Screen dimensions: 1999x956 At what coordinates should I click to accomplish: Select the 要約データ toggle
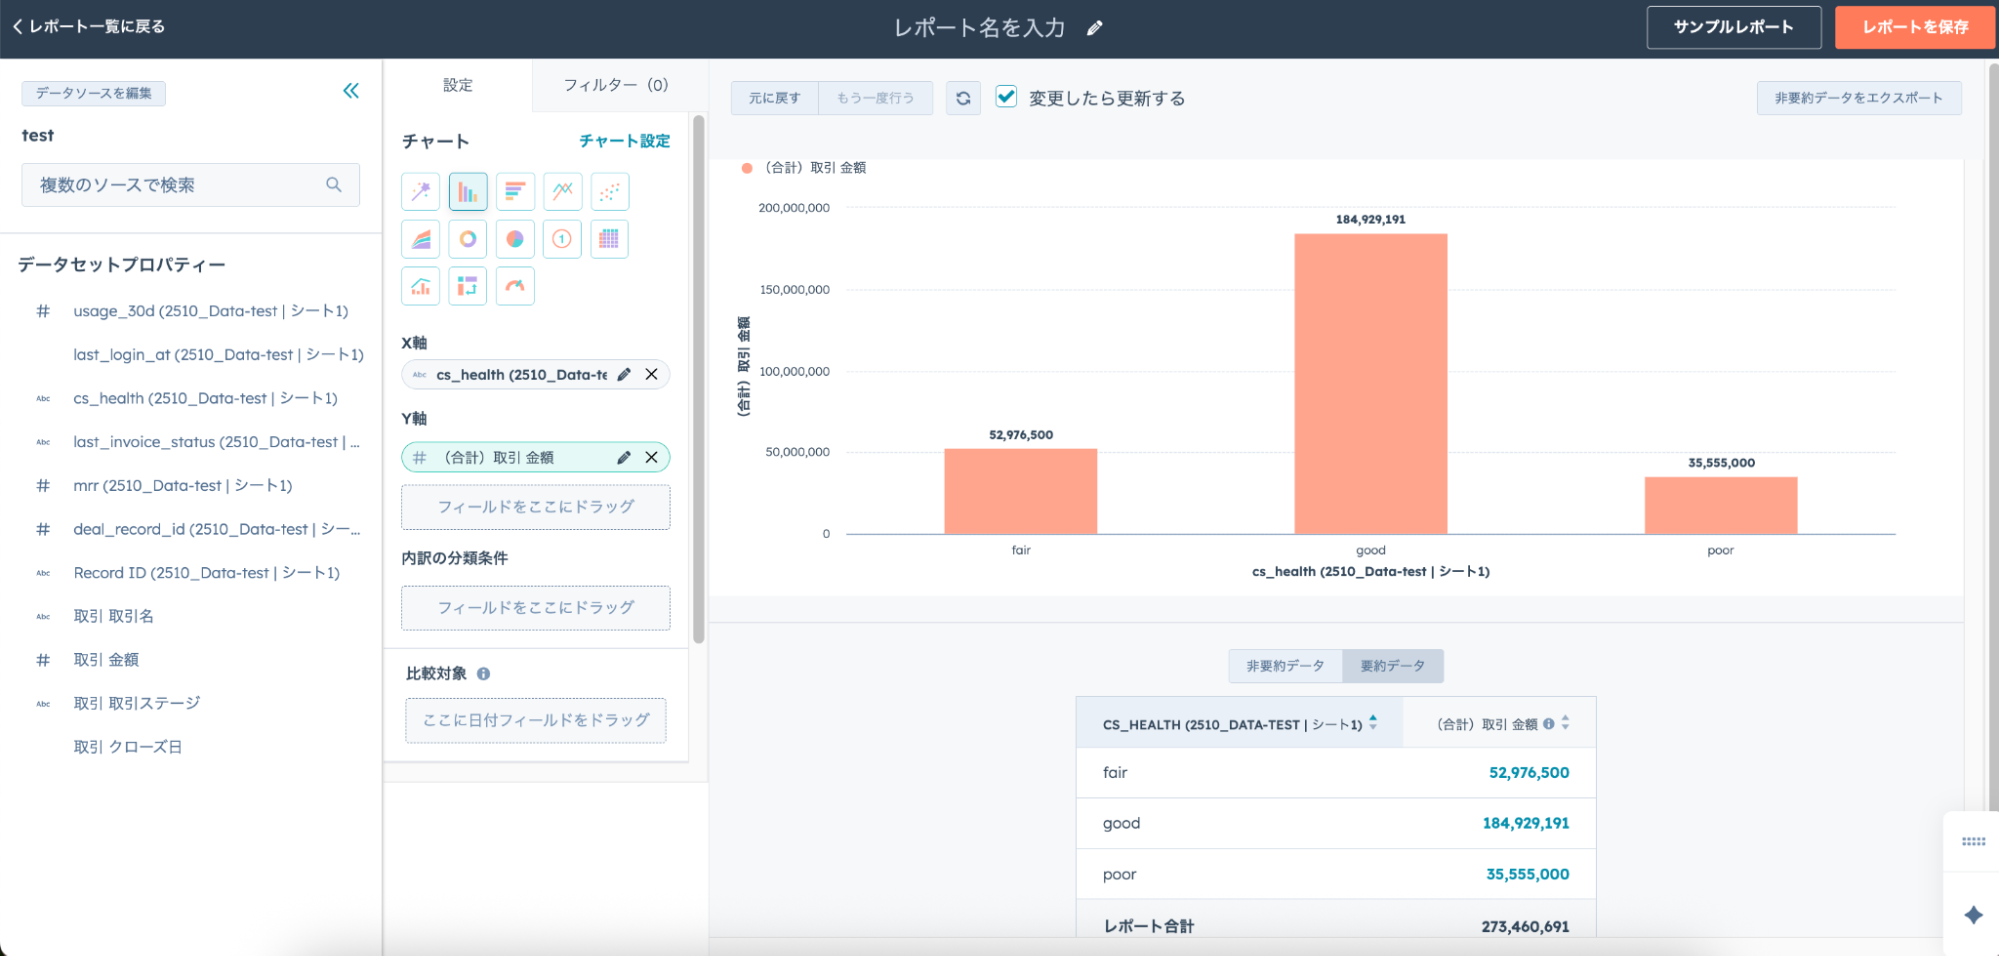pos(1392,666)
